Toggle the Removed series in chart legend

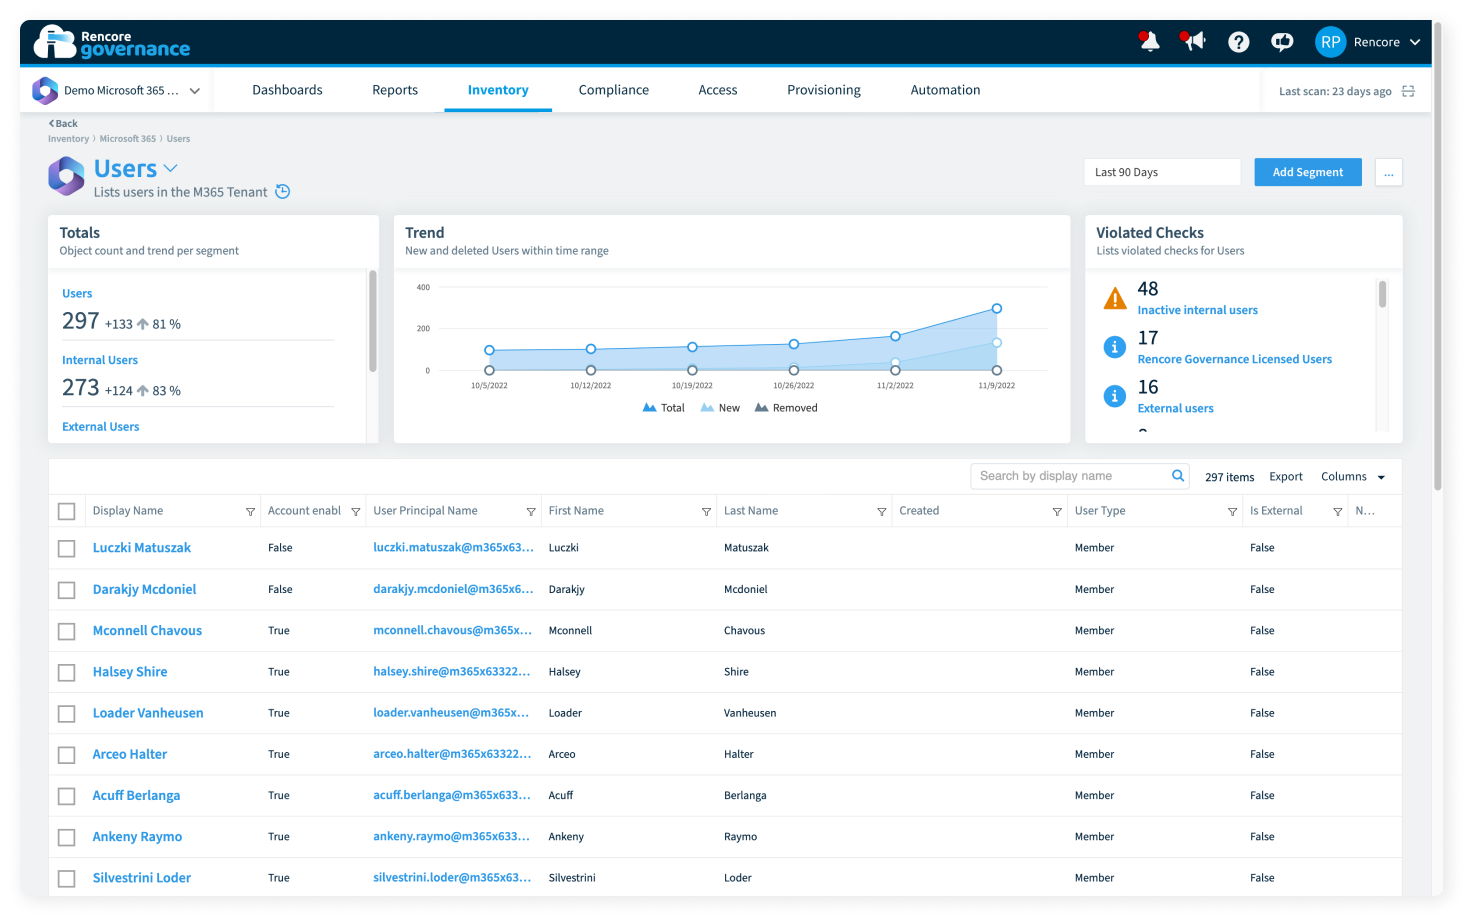pyautogui.click(x=786, y=408)
